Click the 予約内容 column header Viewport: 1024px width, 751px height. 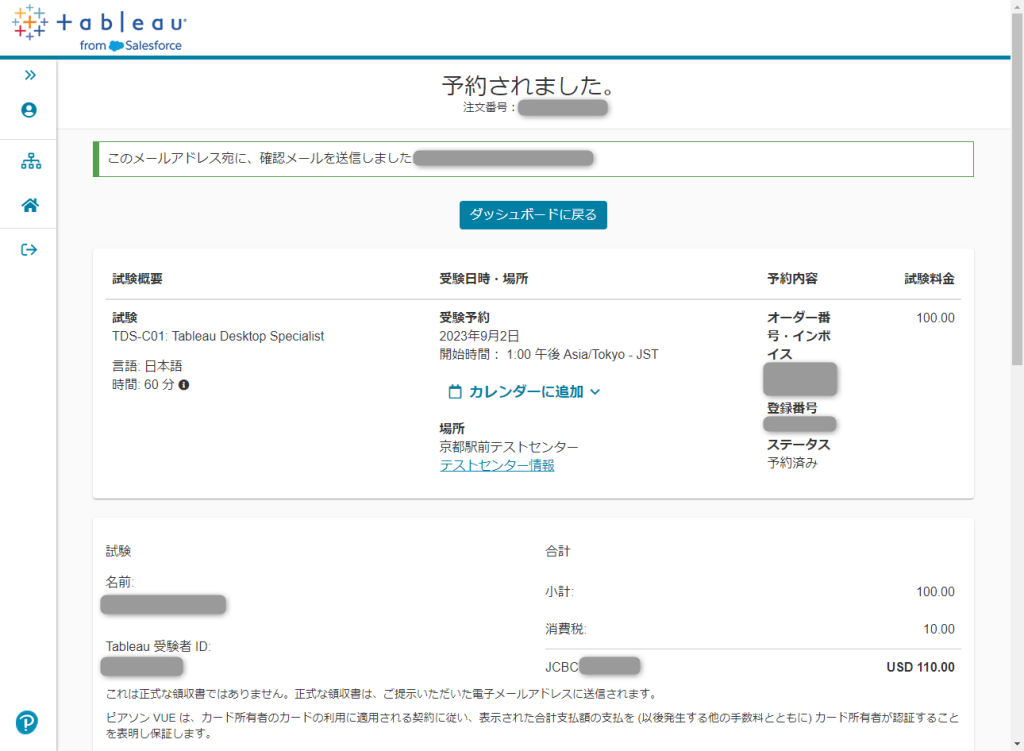coord(792,279)
